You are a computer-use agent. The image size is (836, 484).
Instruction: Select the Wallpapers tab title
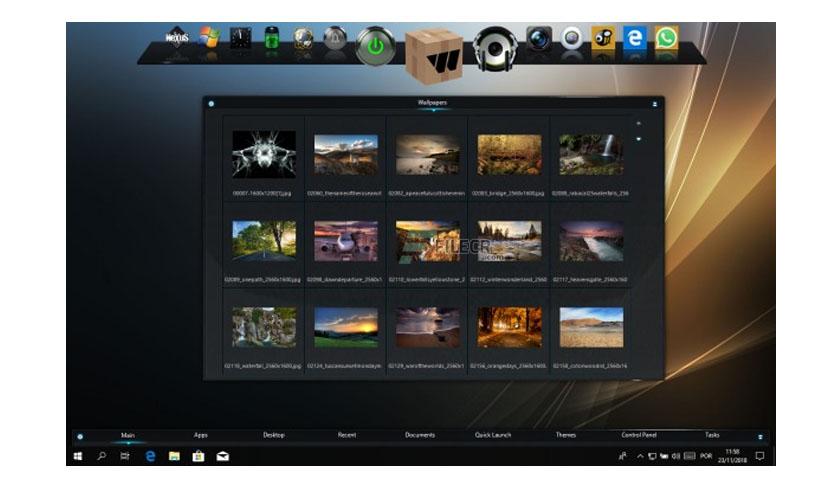(432, 102)
